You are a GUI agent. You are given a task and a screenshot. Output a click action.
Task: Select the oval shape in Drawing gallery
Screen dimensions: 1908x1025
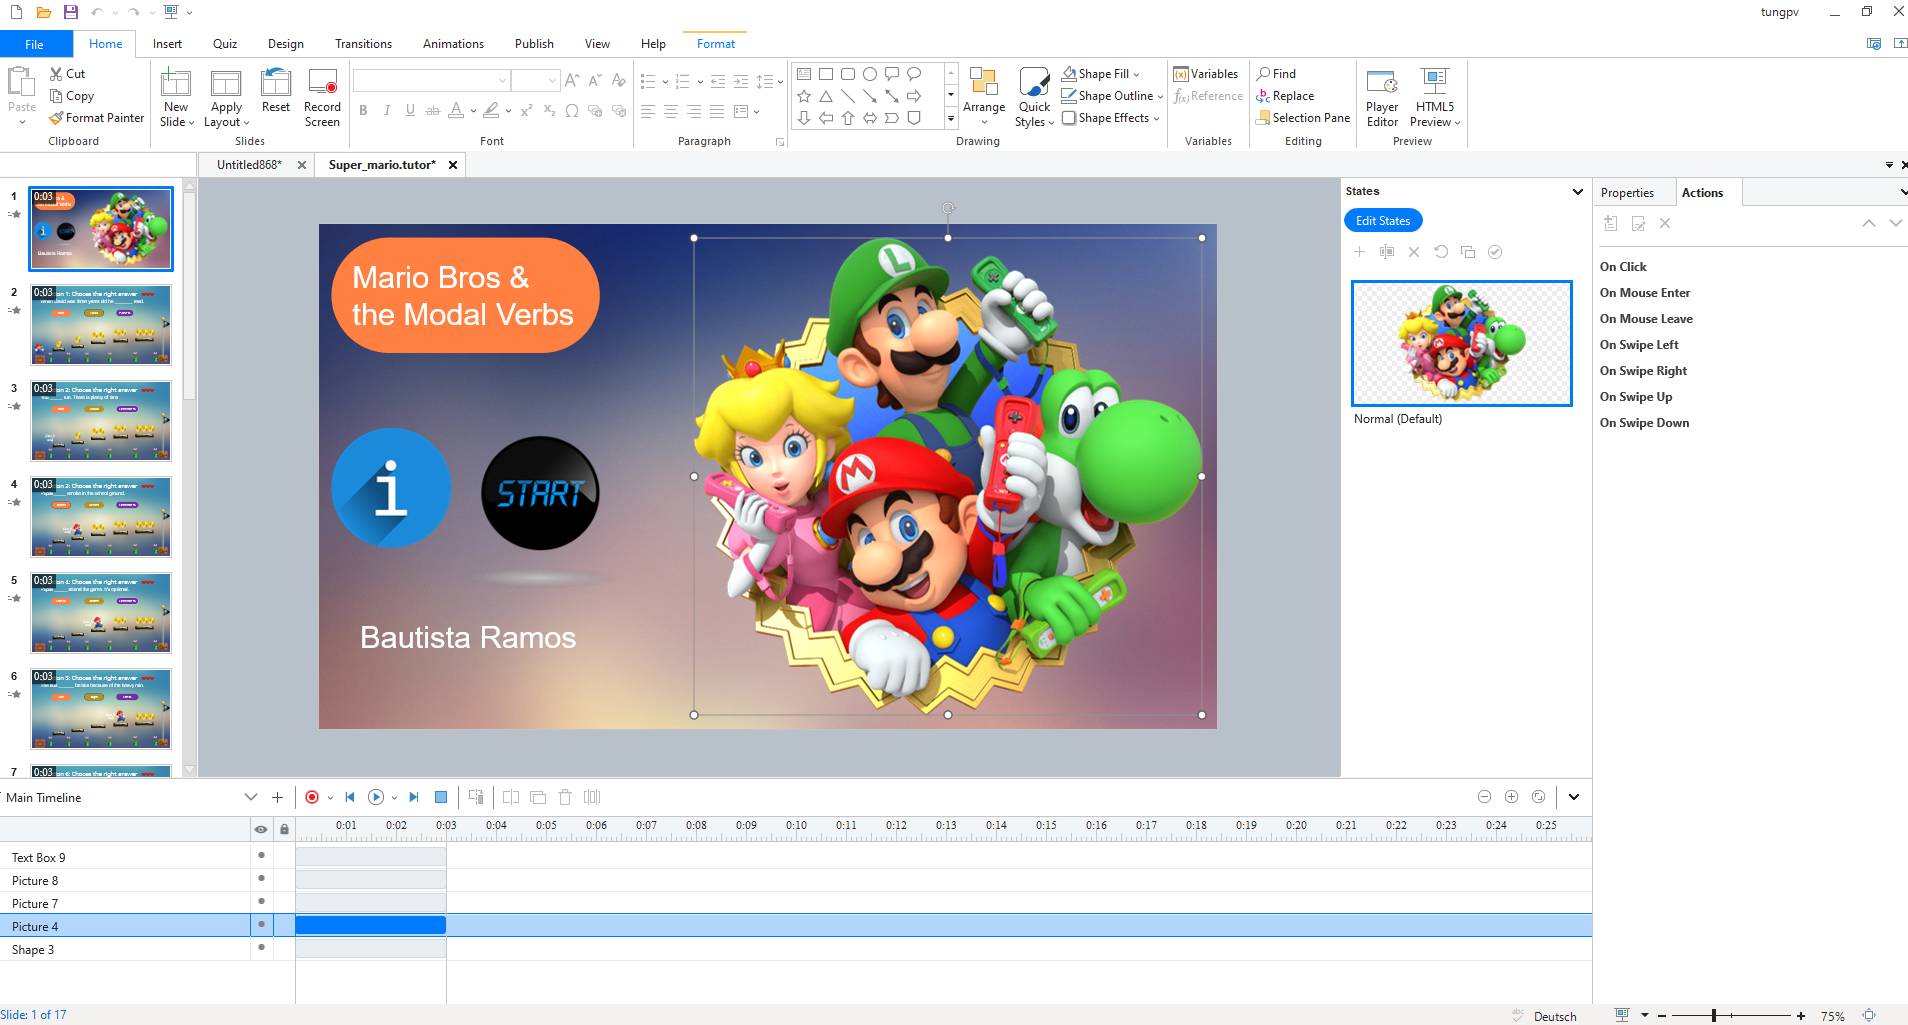(870, 74)
